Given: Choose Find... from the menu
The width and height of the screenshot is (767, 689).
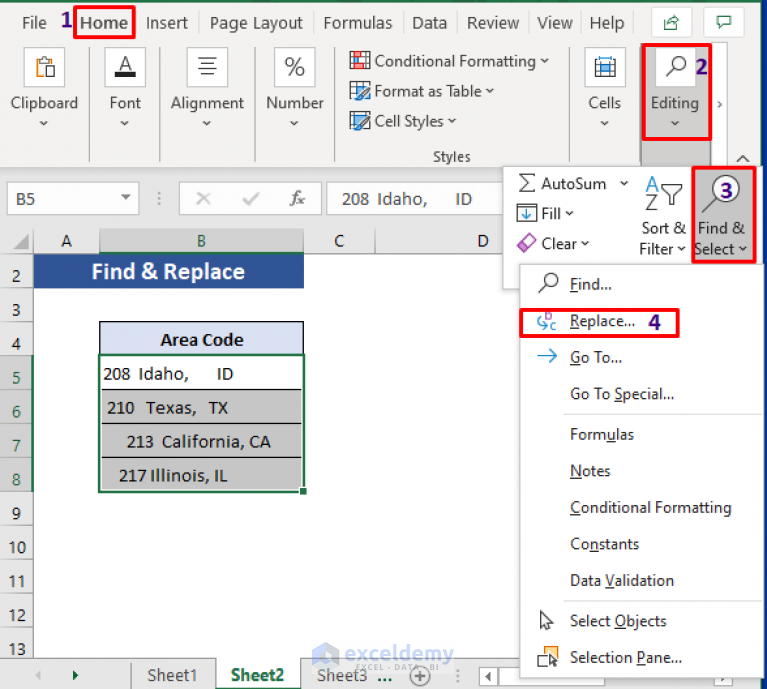Looking at the screenshot, I should click(x=641, y=284).
